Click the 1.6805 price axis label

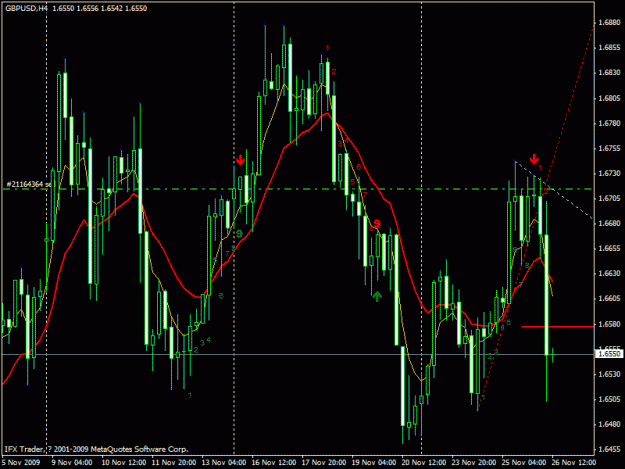[x=609, y=98]
